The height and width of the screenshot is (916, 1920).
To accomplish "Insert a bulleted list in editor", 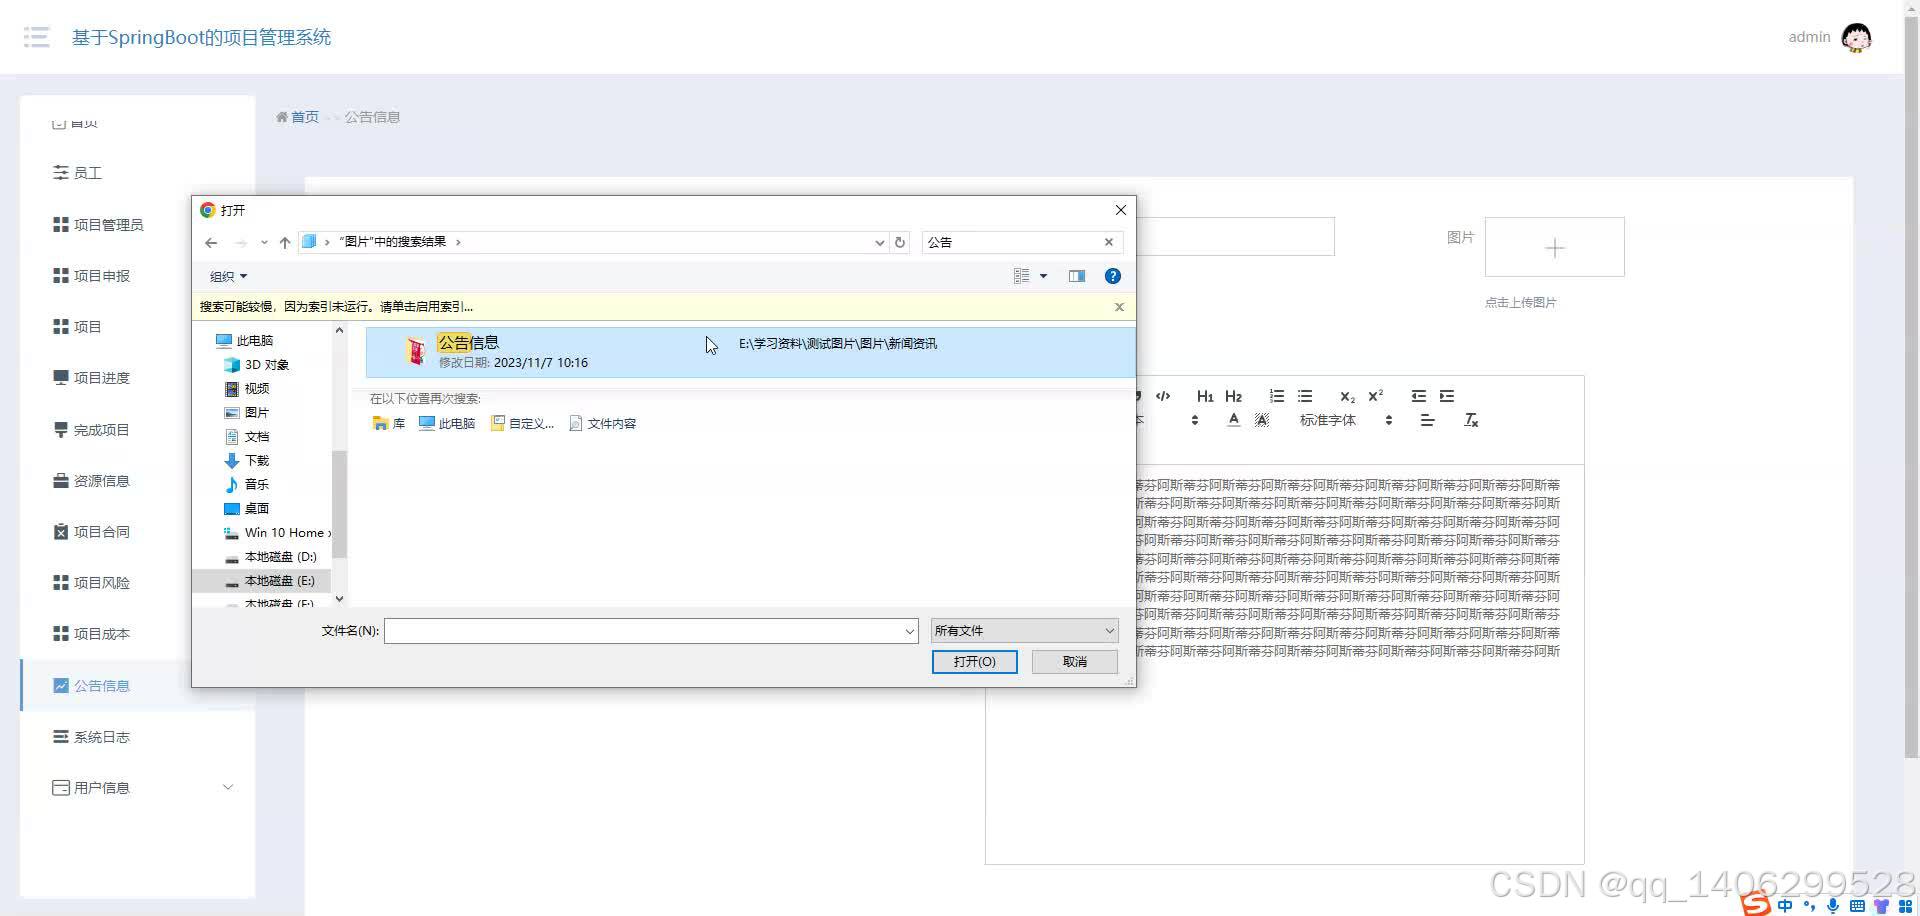I will tap(1305, 396).
